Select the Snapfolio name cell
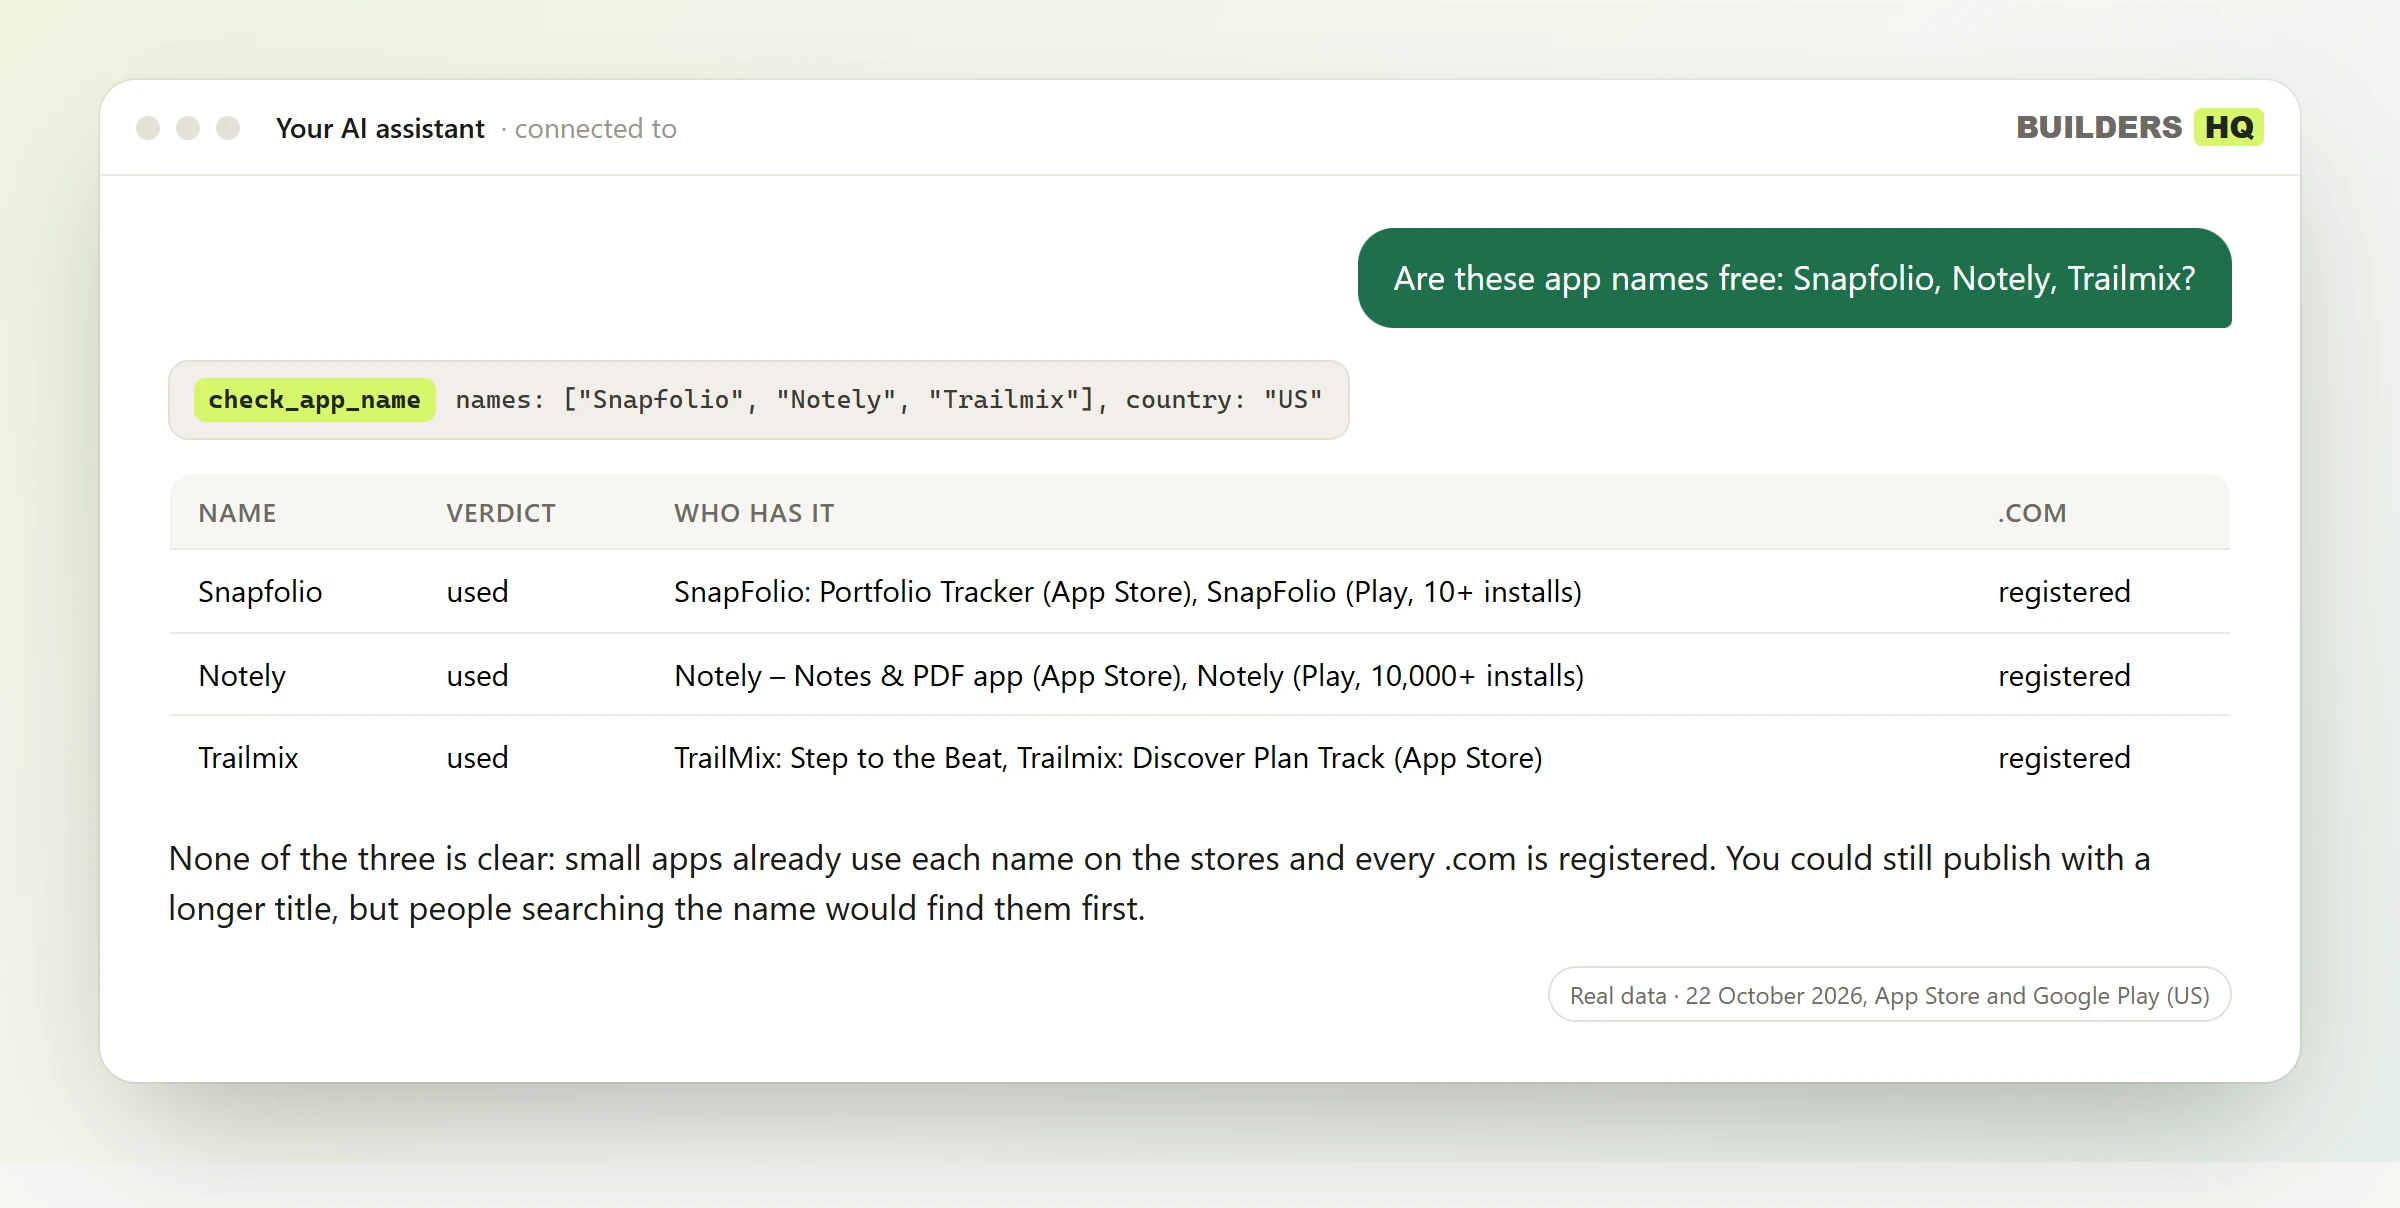This screenshot has width=2400, height=1208. tap(260, 592)
